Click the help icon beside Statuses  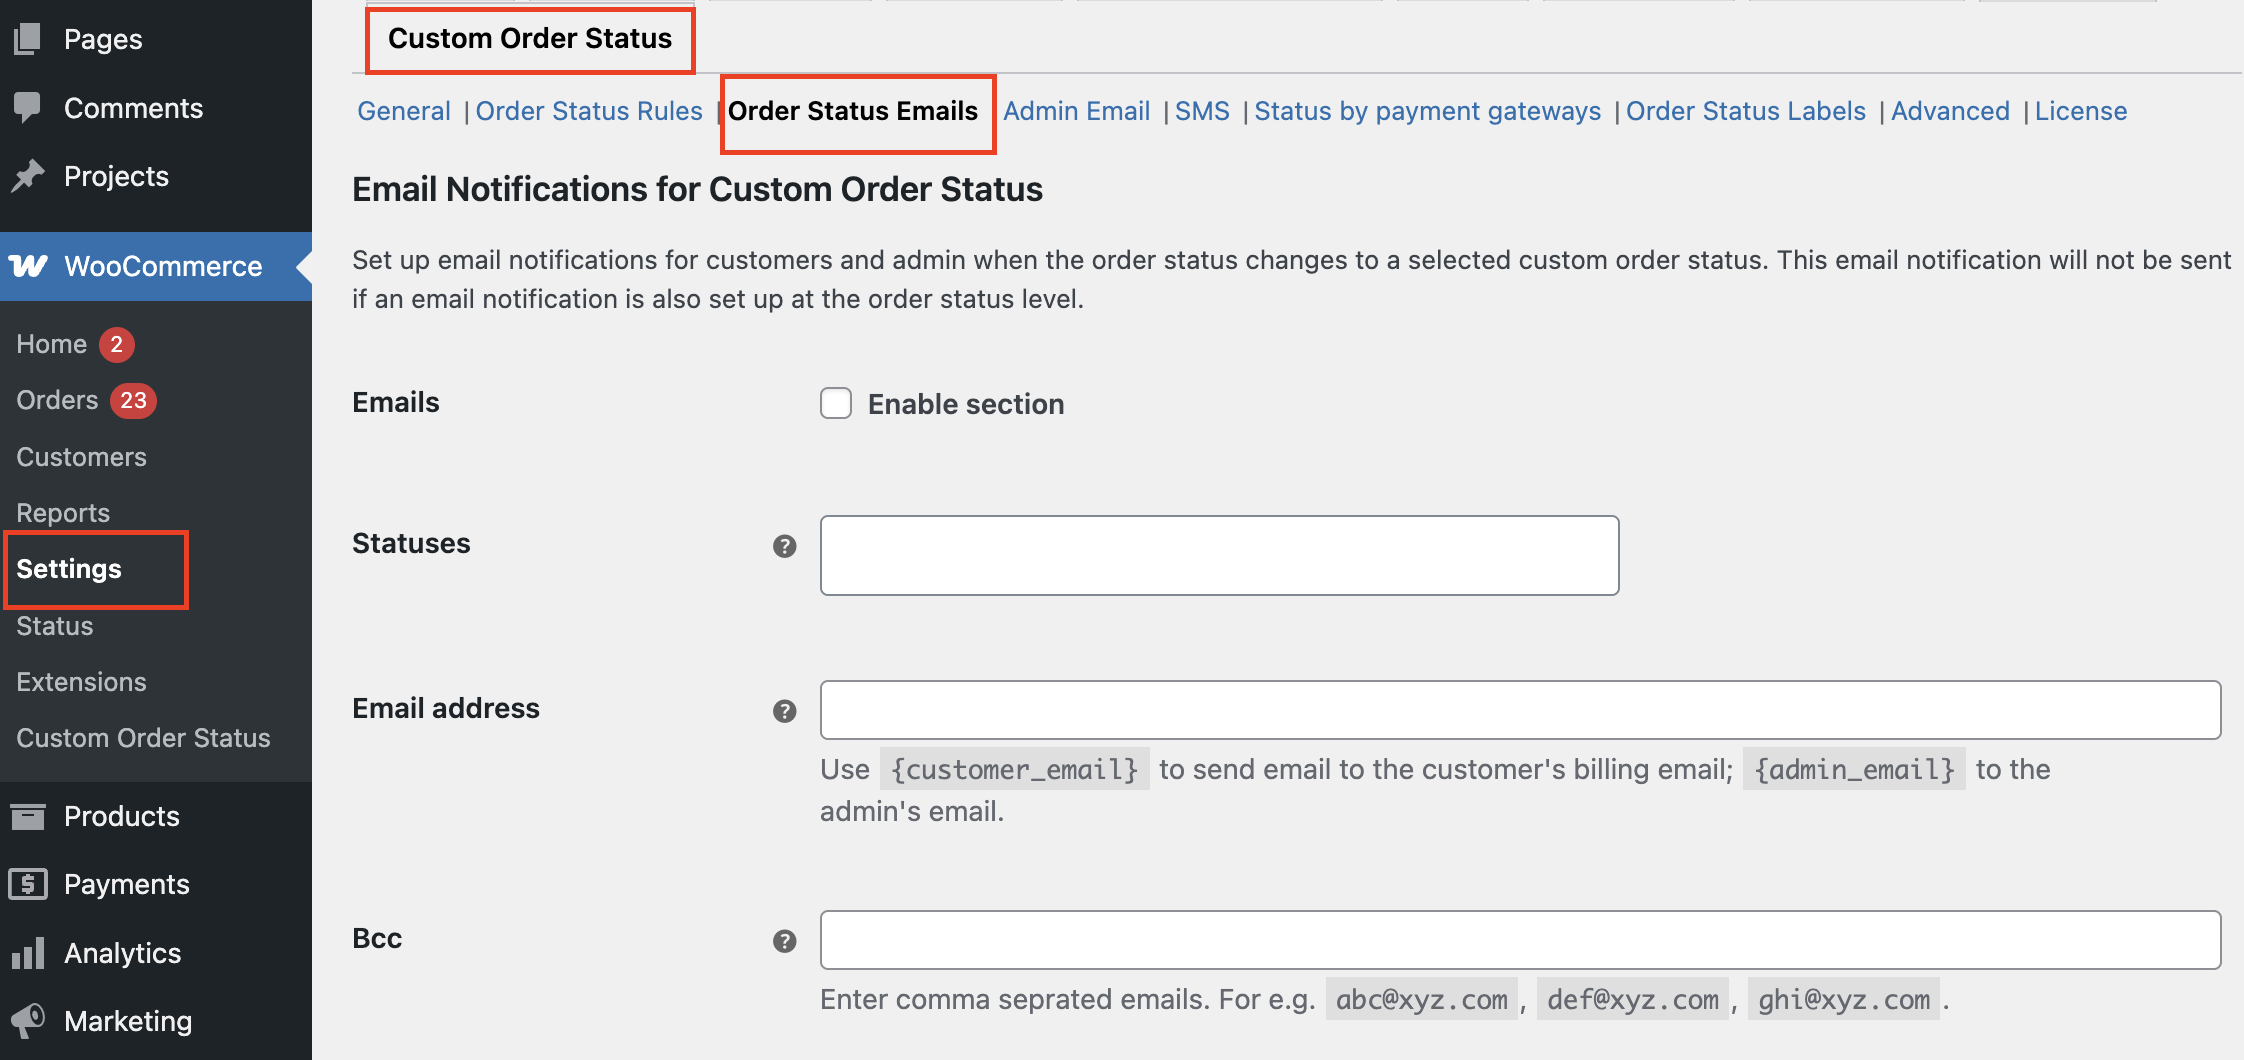[x=785, y=546]
